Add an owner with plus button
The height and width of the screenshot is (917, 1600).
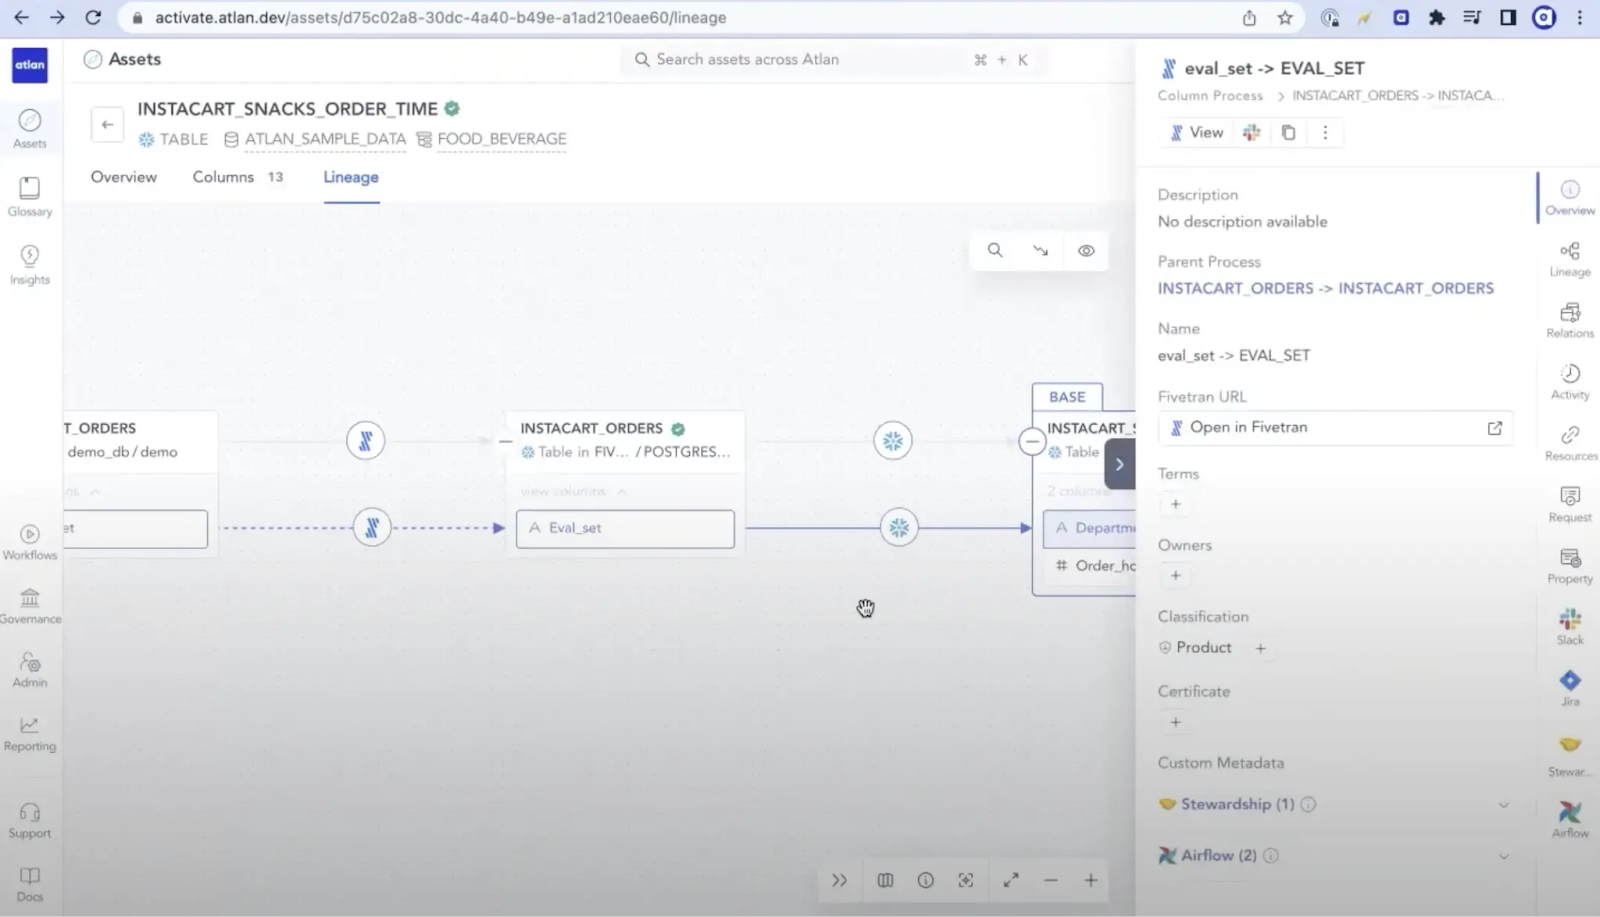click(x=1175, y=575)
